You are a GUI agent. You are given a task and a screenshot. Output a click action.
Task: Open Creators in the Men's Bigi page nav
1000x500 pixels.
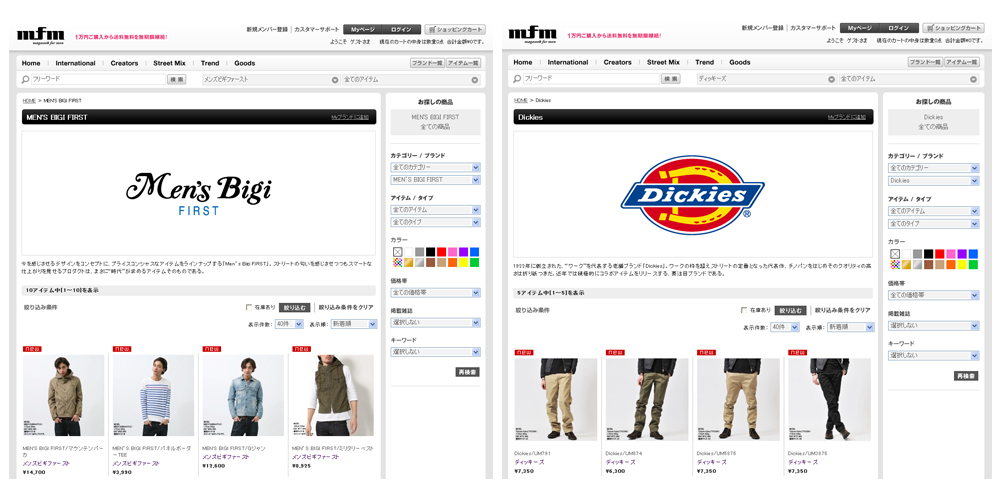point(124,63)
